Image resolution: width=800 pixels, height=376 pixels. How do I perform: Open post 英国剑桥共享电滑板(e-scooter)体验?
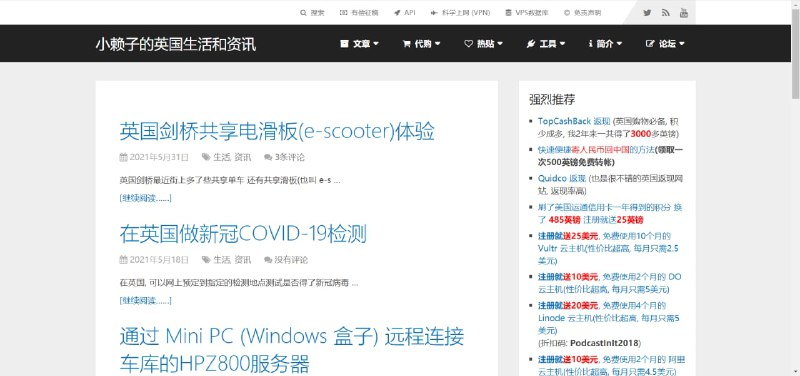[x=277, y=132]
